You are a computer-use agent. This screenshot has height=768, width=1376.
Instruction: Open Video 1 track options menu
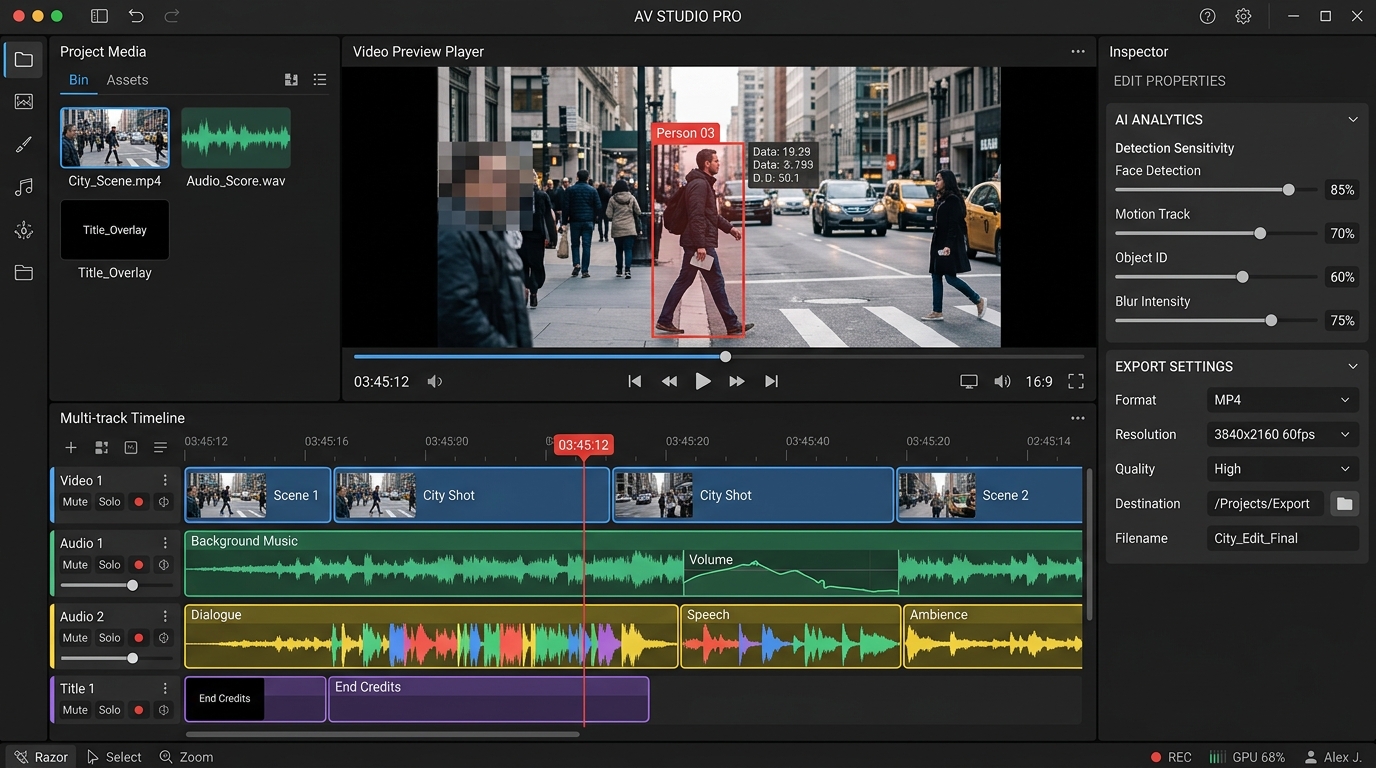(165, 481)
